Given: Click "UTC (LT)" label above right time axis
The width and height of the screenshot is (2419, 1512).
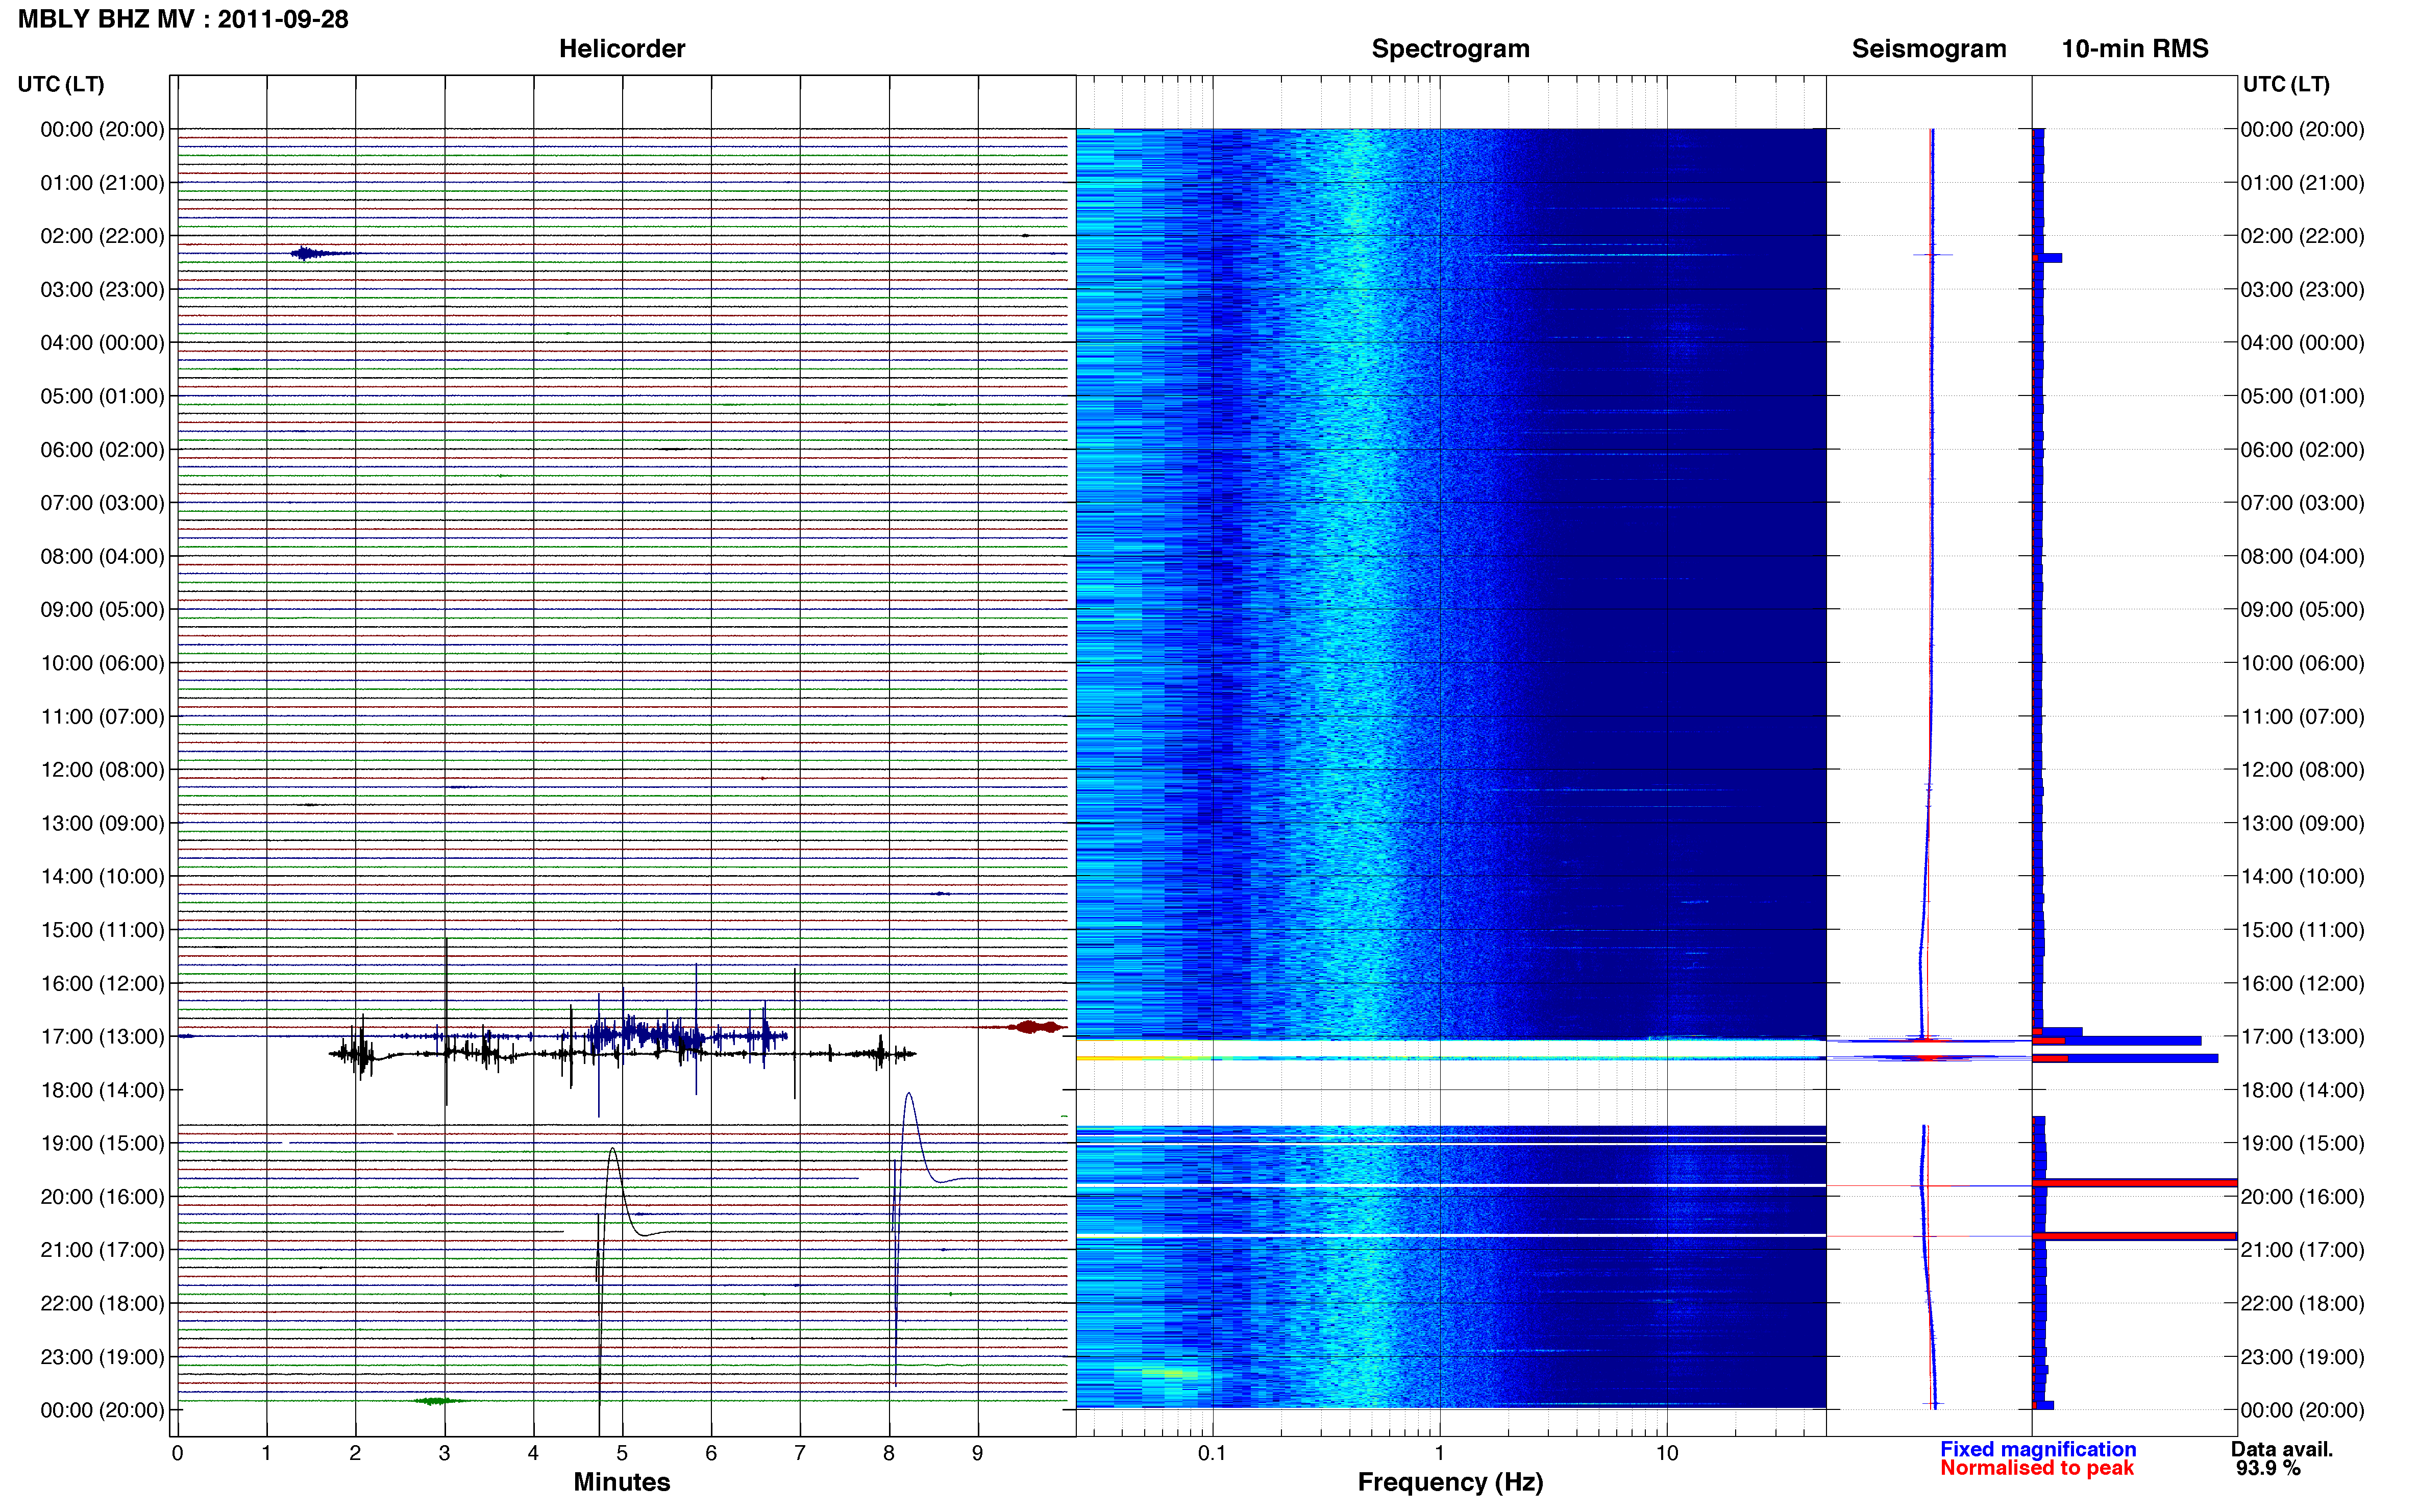Looking at the screenshot, I should (x=2286, y=84).
